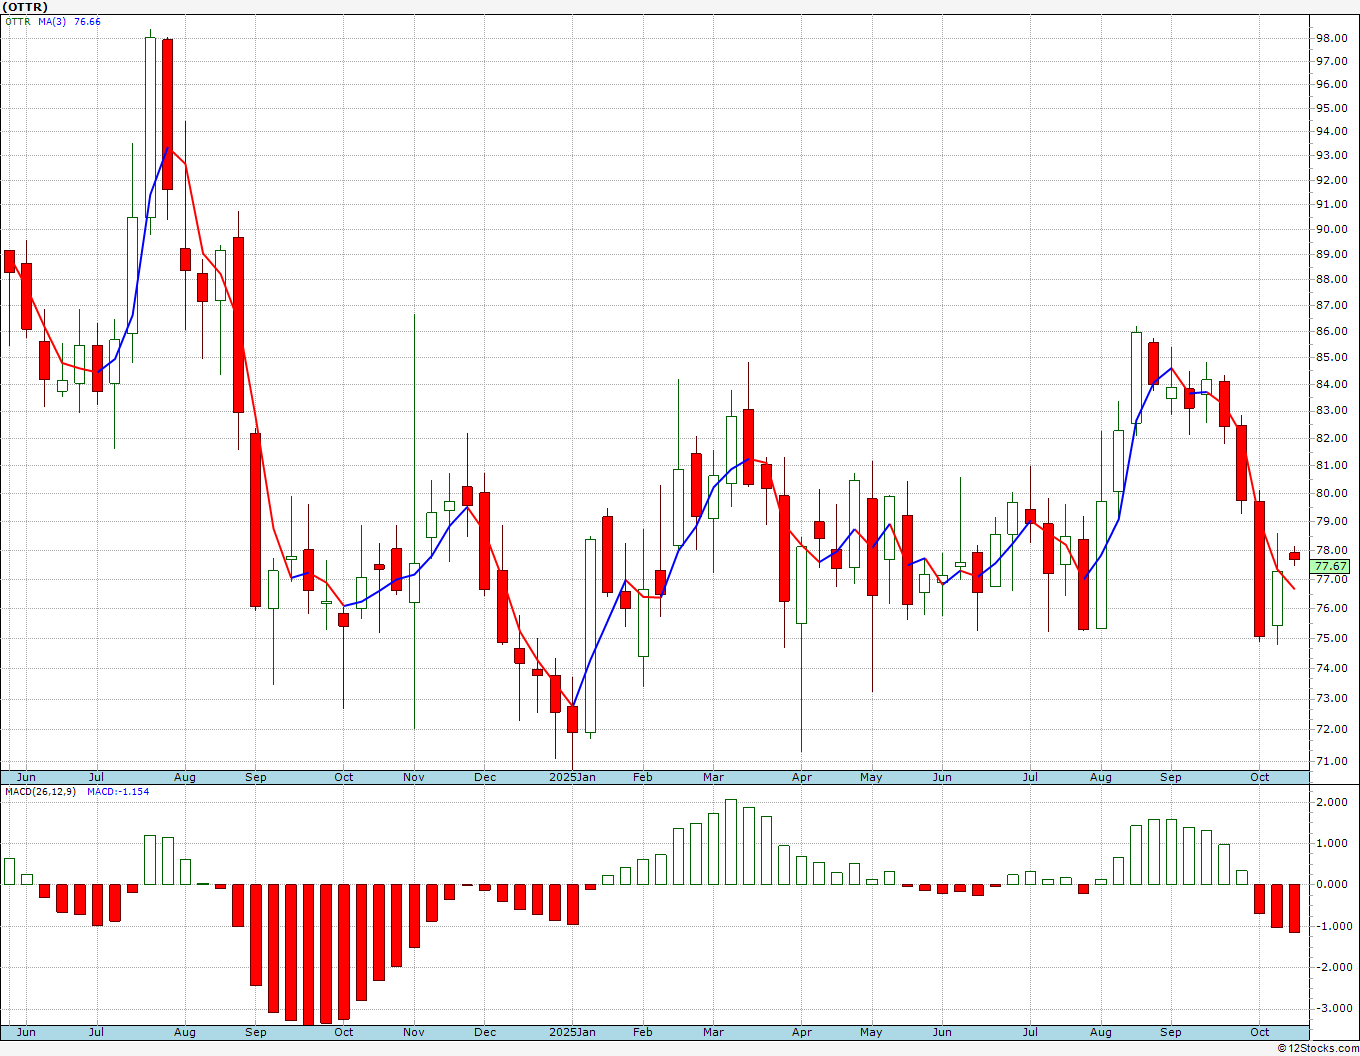
Task: Click the 91.00 price axis label
Action: (x=1331, y=205)
